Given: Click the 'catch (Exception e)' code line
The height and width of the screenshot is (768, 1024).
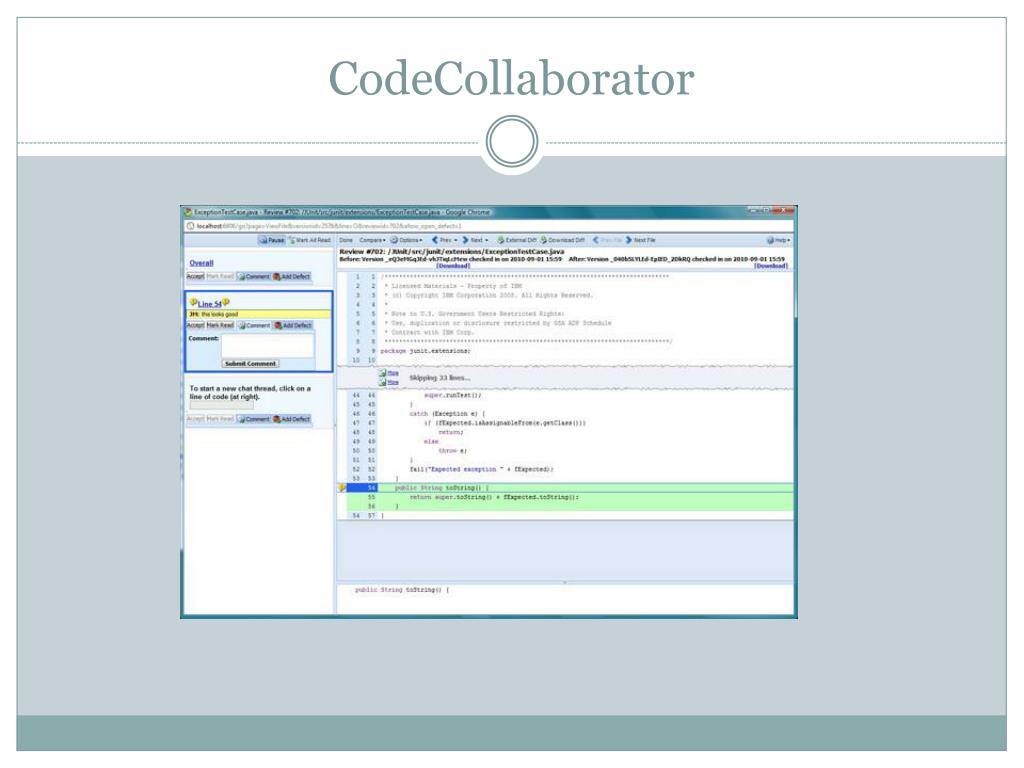Looking at the screenshot, I should [x=447, y=413].
